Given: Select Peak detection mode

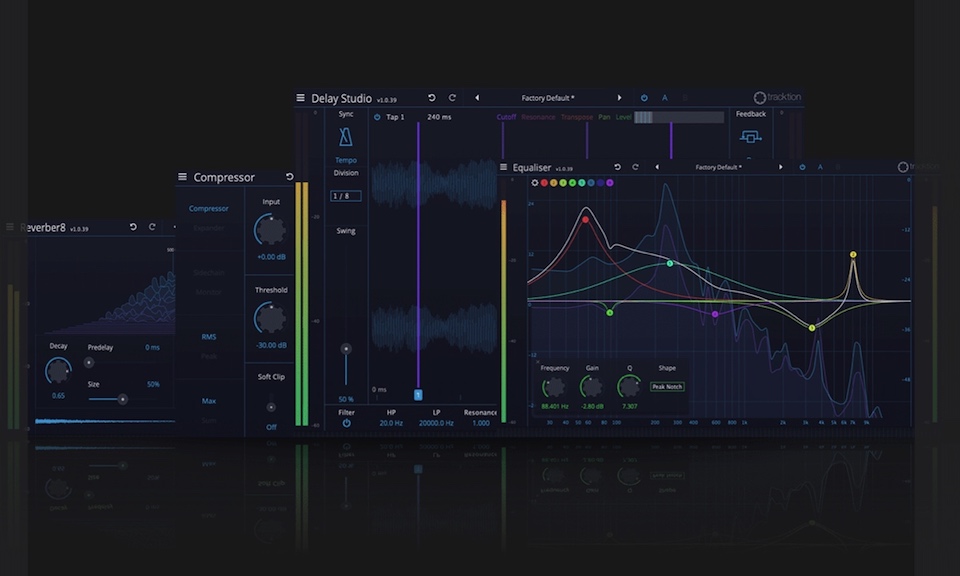Looking at the screenshot, I should coord(209,356).
